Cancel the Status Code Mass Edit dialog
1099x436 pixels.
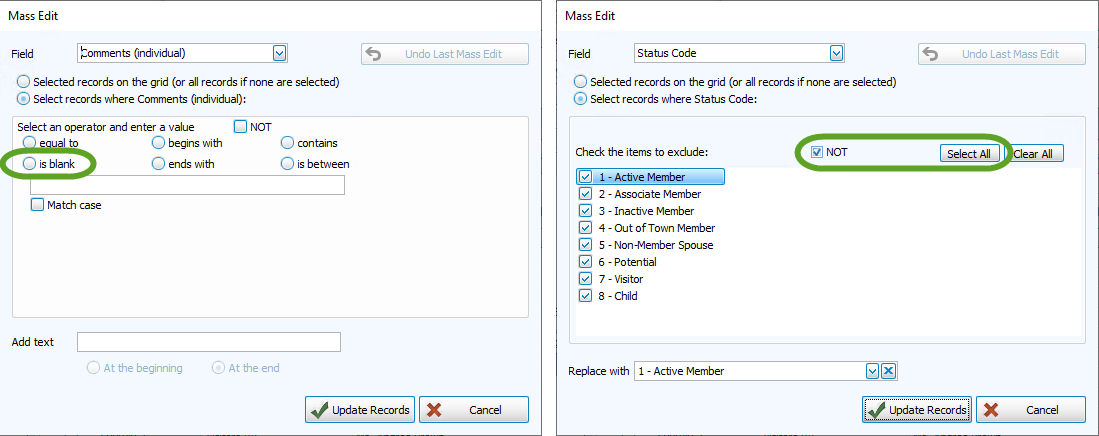point(1031,410)
